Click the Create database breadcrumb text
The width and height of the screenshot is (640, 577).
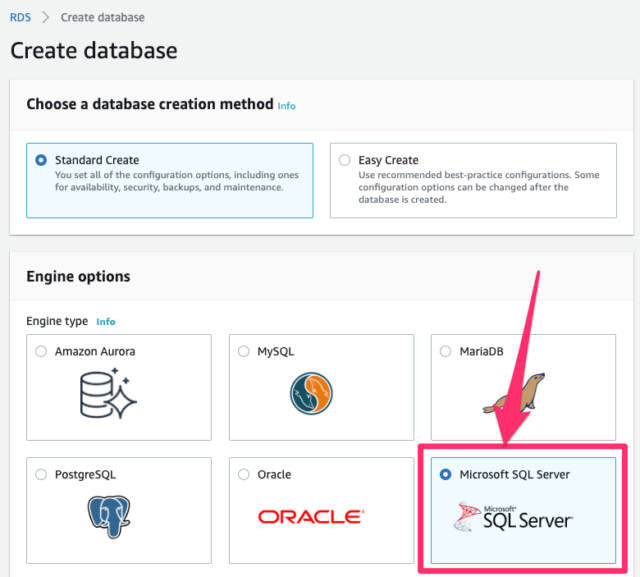[x=102, y=18]
